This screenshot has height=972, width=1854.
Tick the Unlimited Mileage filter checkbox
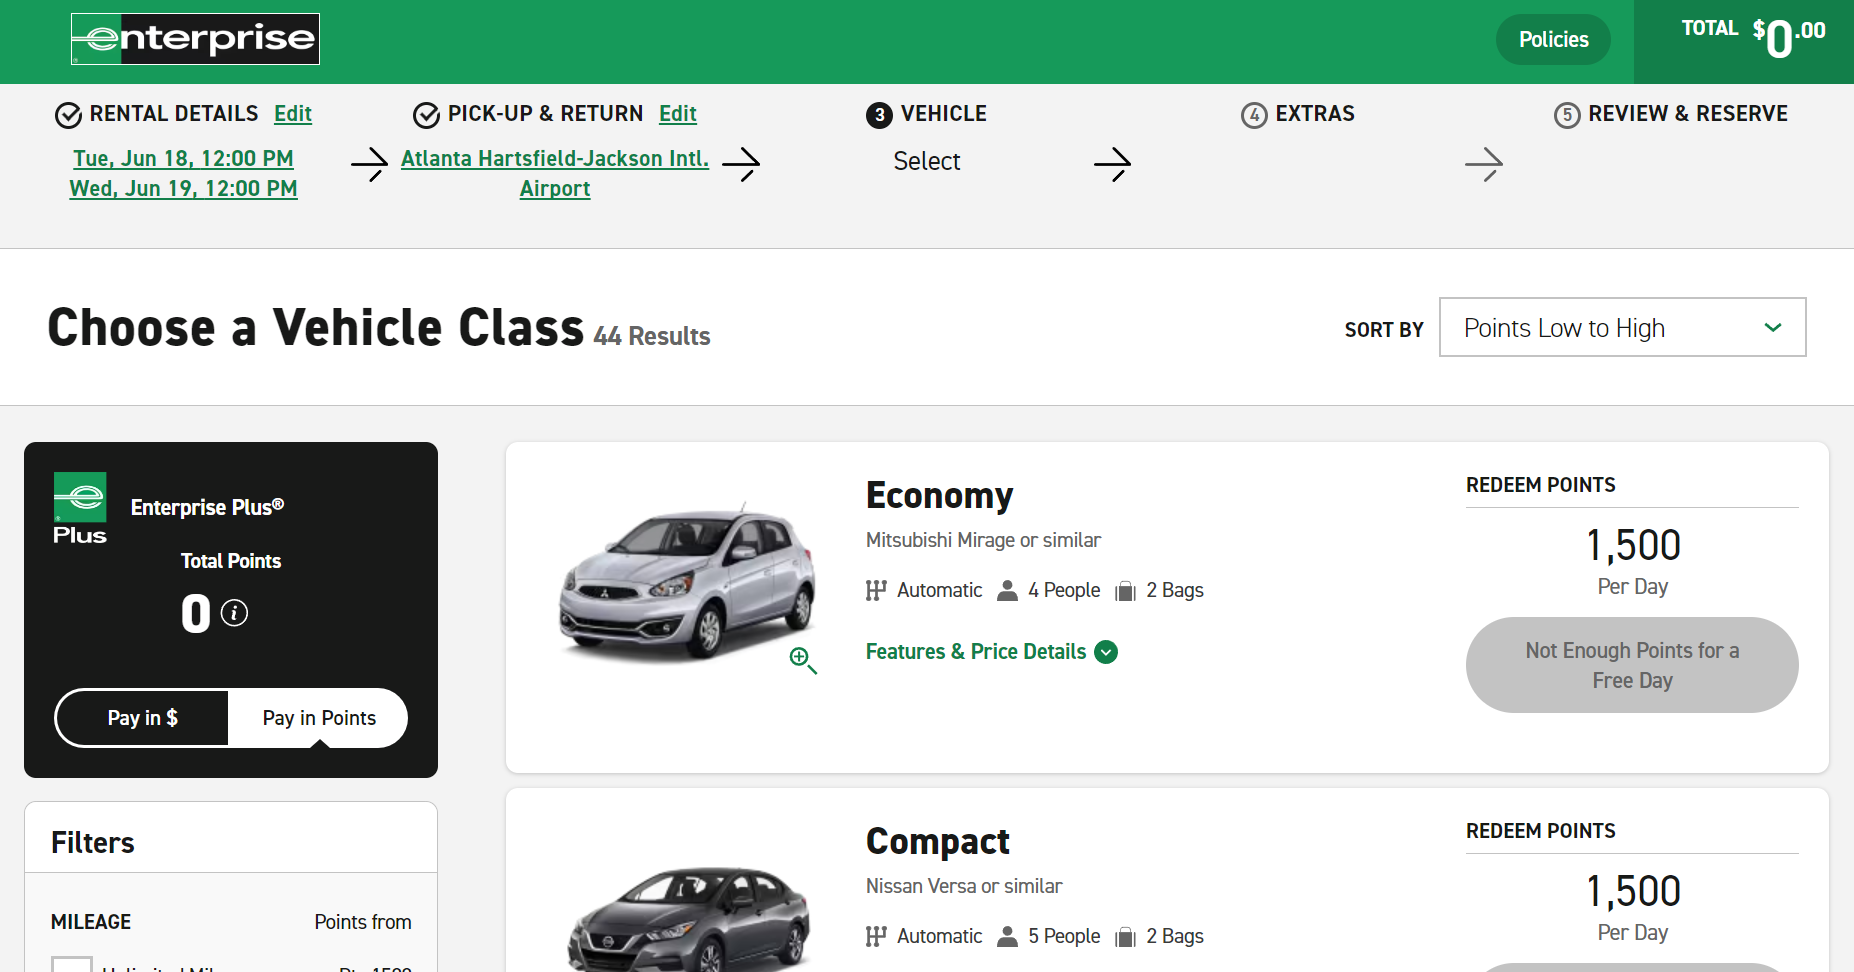72,965
